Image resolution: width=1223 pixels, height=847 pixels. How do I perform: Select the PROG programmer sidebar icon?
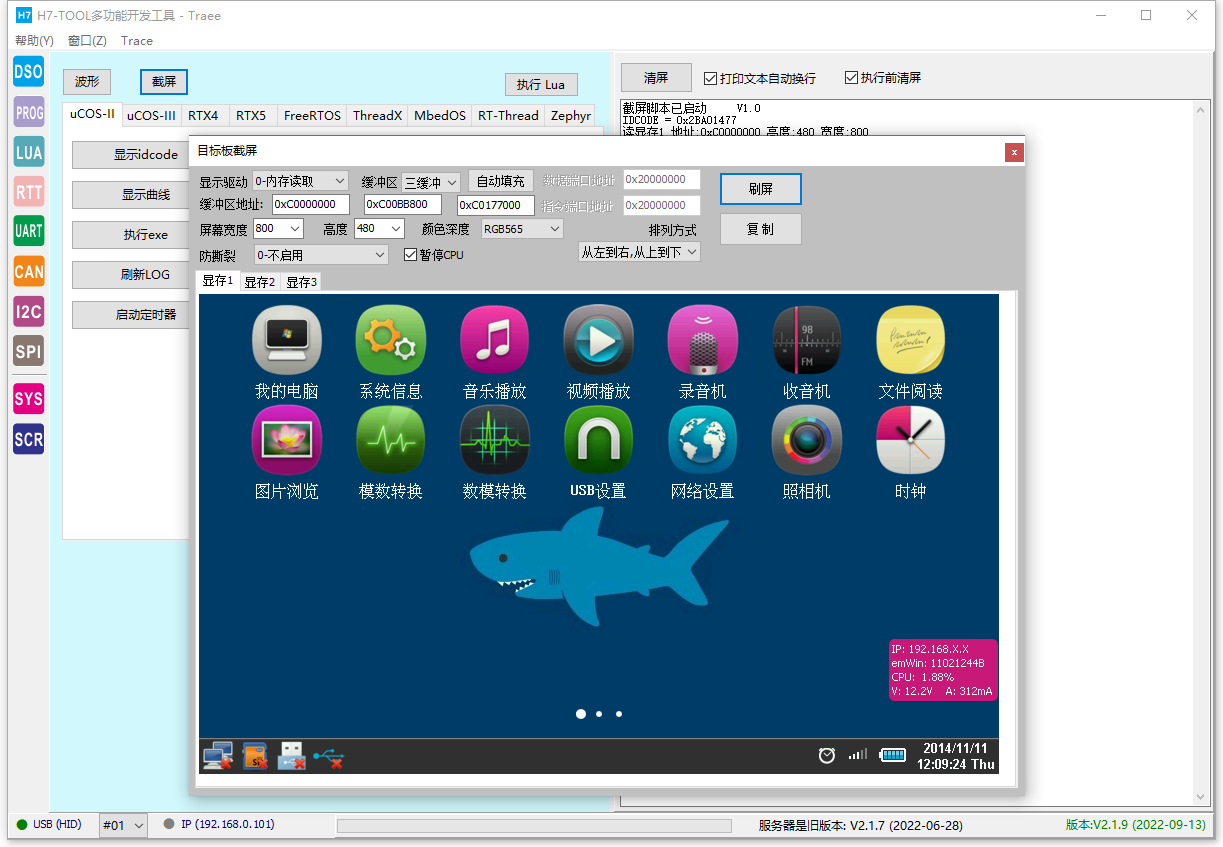pos(29,112)
